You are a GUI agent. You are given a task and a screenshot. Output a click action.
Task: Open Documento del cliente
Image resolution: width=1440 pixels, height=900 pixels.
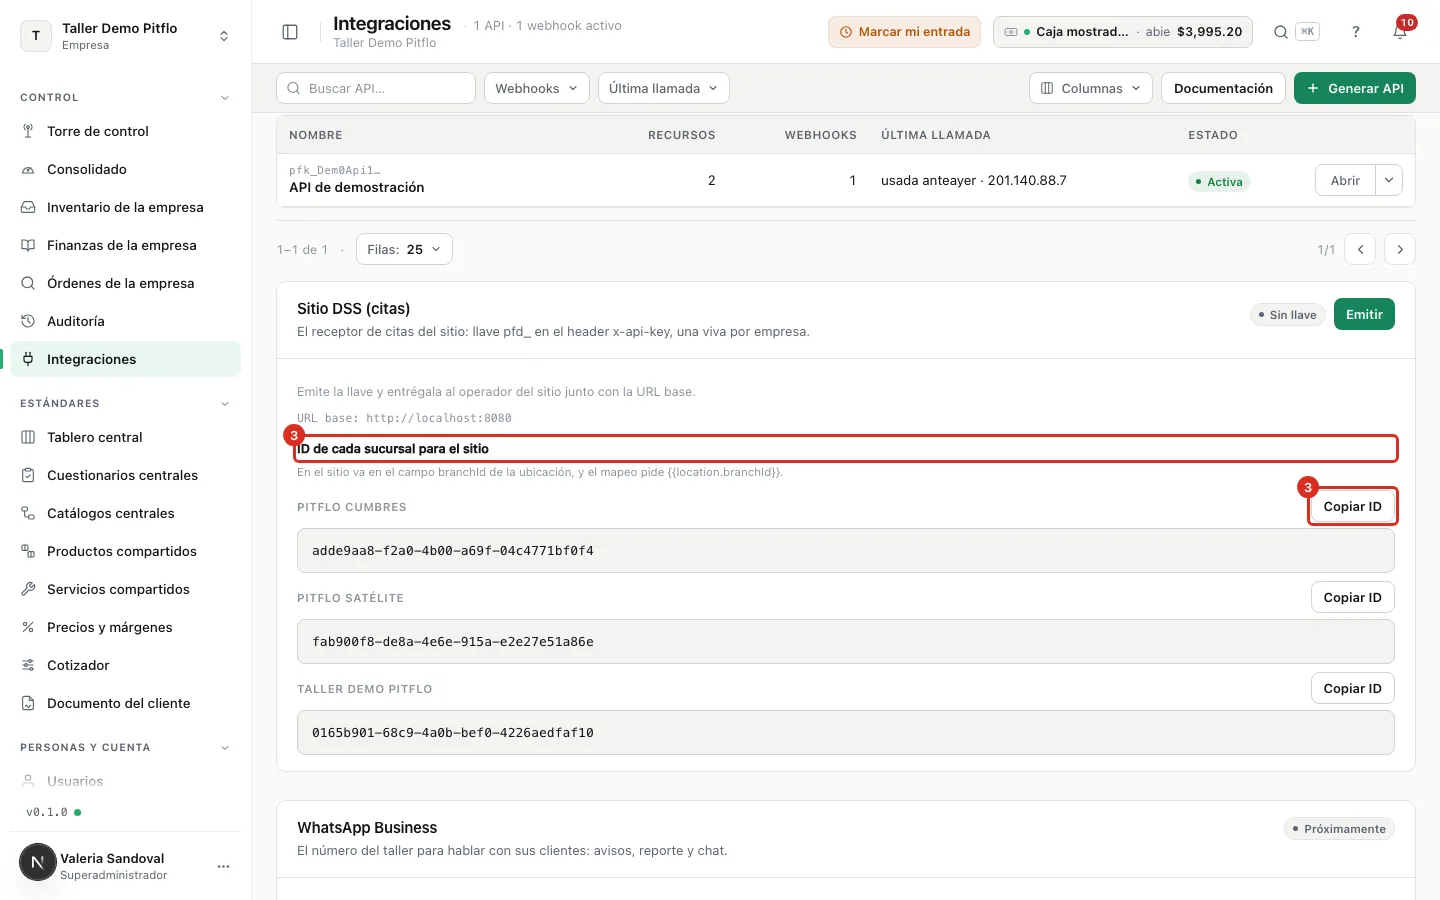pos(125,703)
